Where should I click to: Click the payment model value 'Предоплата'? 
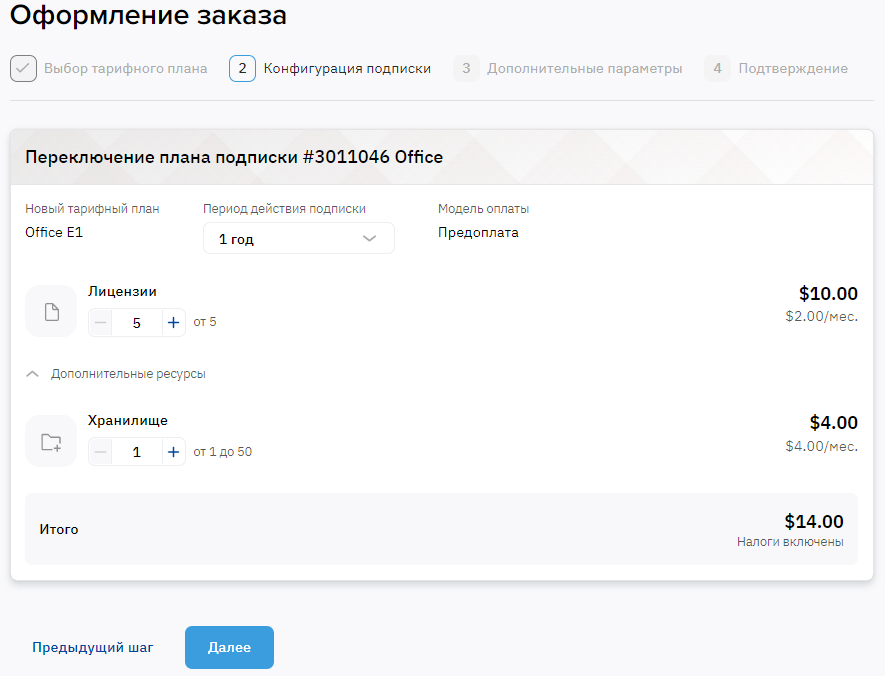(478, 232)
